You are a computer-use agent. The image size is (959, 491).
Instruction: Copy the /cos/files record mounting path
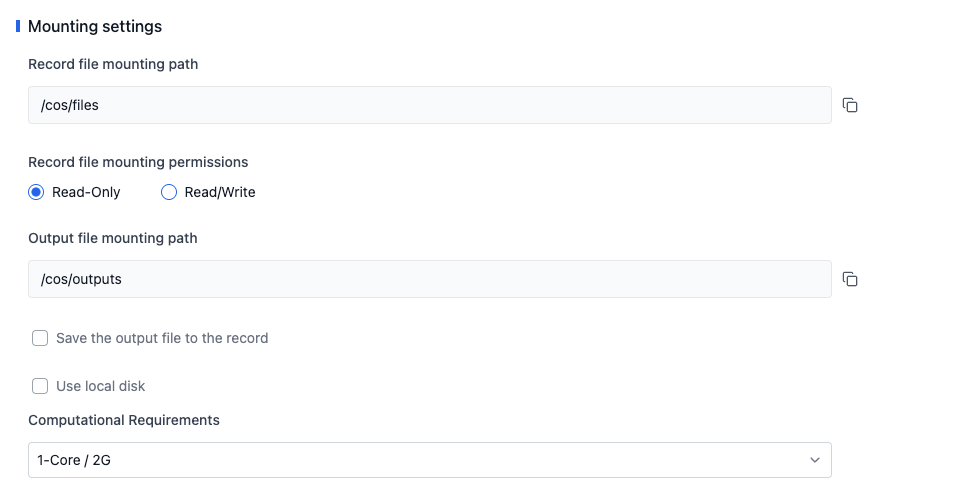pyautogui.click(x=850, y=105)
